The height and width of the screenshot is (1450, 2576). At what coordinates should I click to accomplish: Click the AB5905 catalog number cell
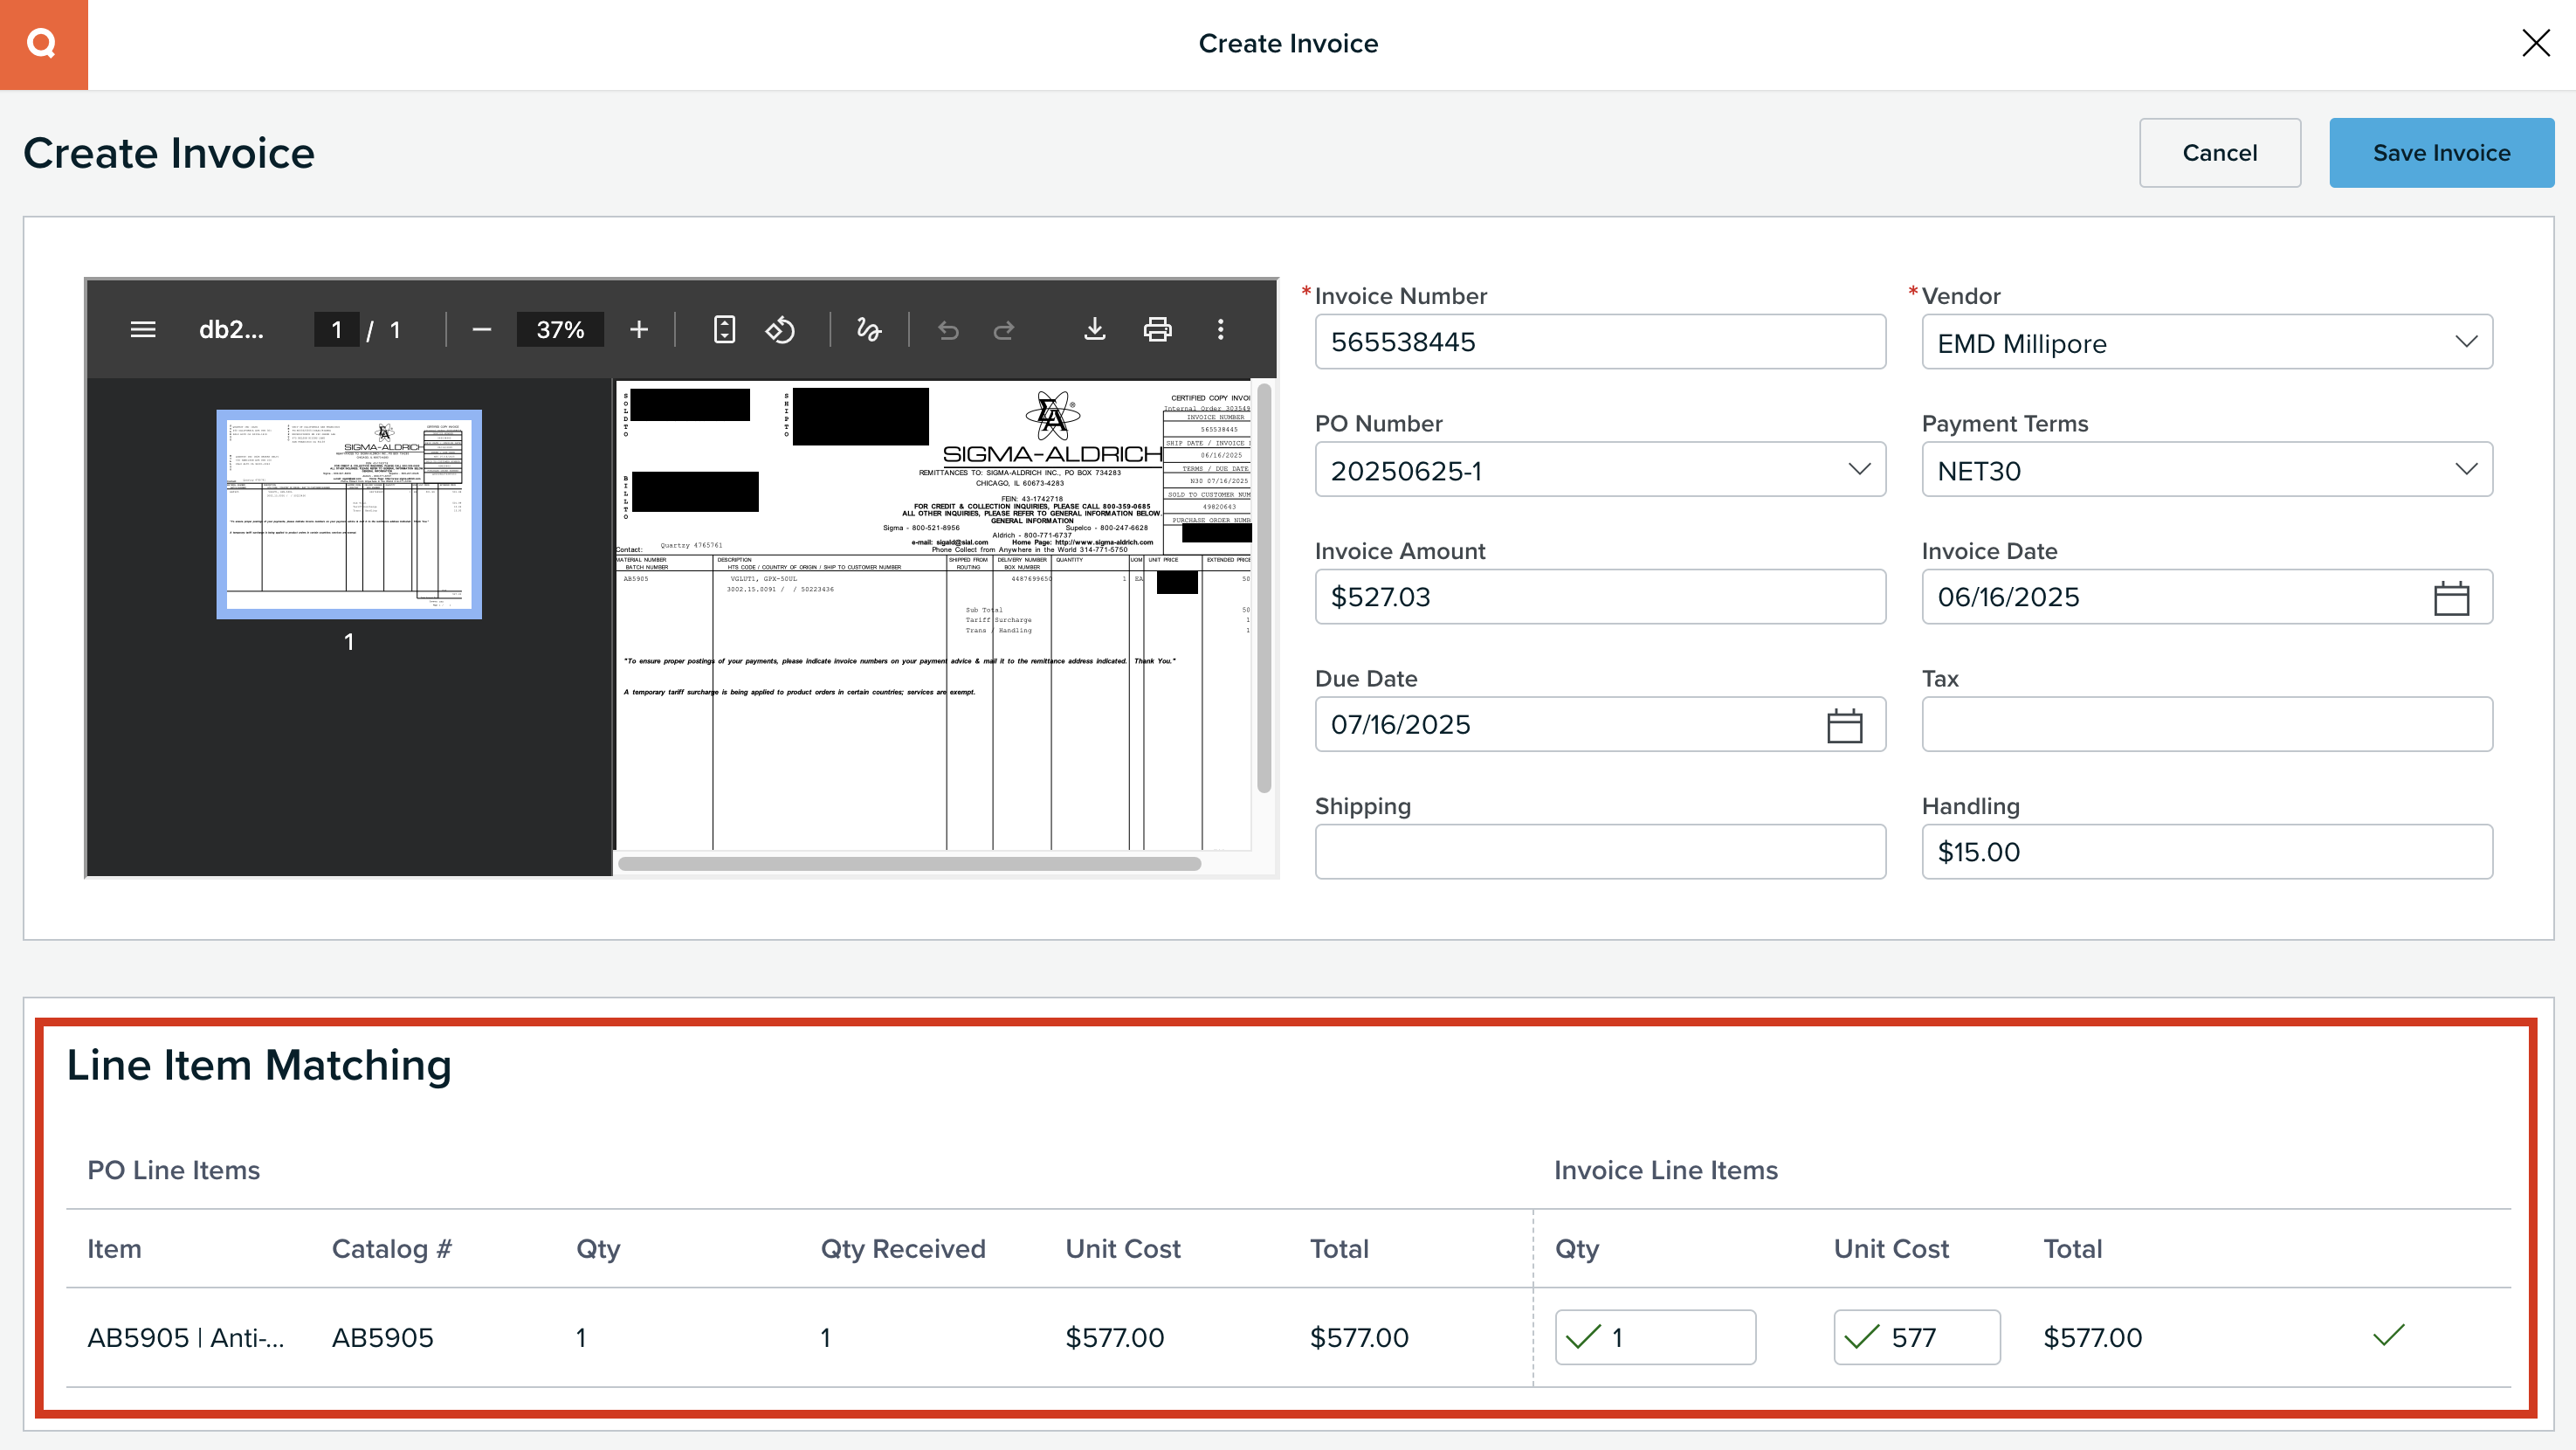click(x=383, y=1338)
